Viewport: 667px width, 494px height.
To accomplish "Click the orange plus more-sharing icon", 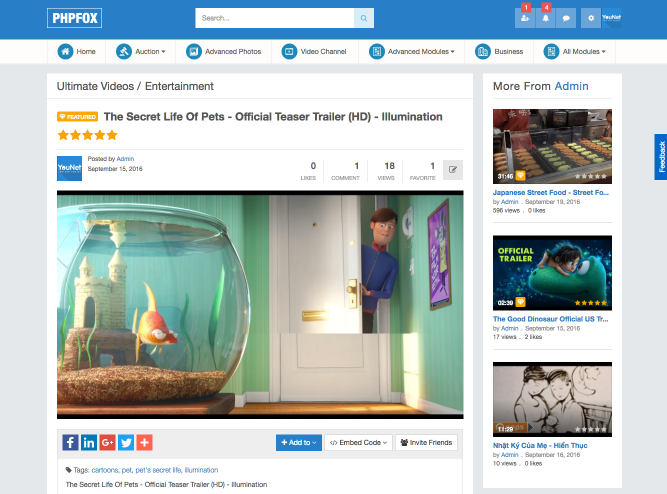I will 145,443.
